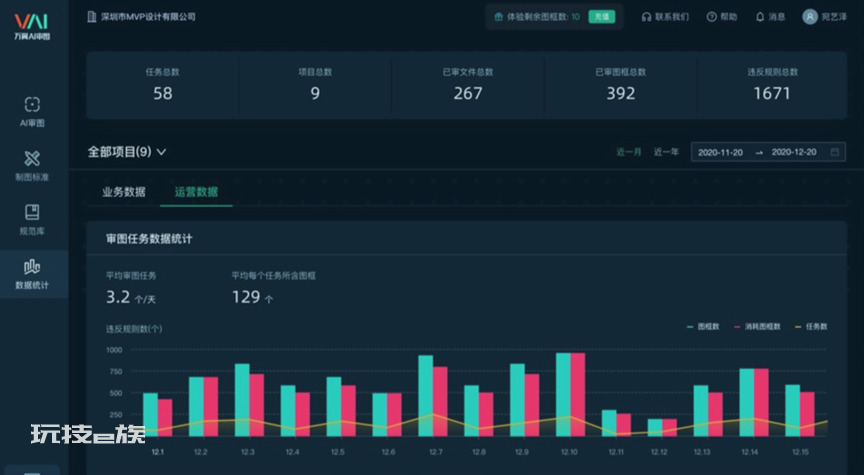The height and width of the screenshot is (475, 864).
Task: Select the 近一年 time filter
Action: 666,152
